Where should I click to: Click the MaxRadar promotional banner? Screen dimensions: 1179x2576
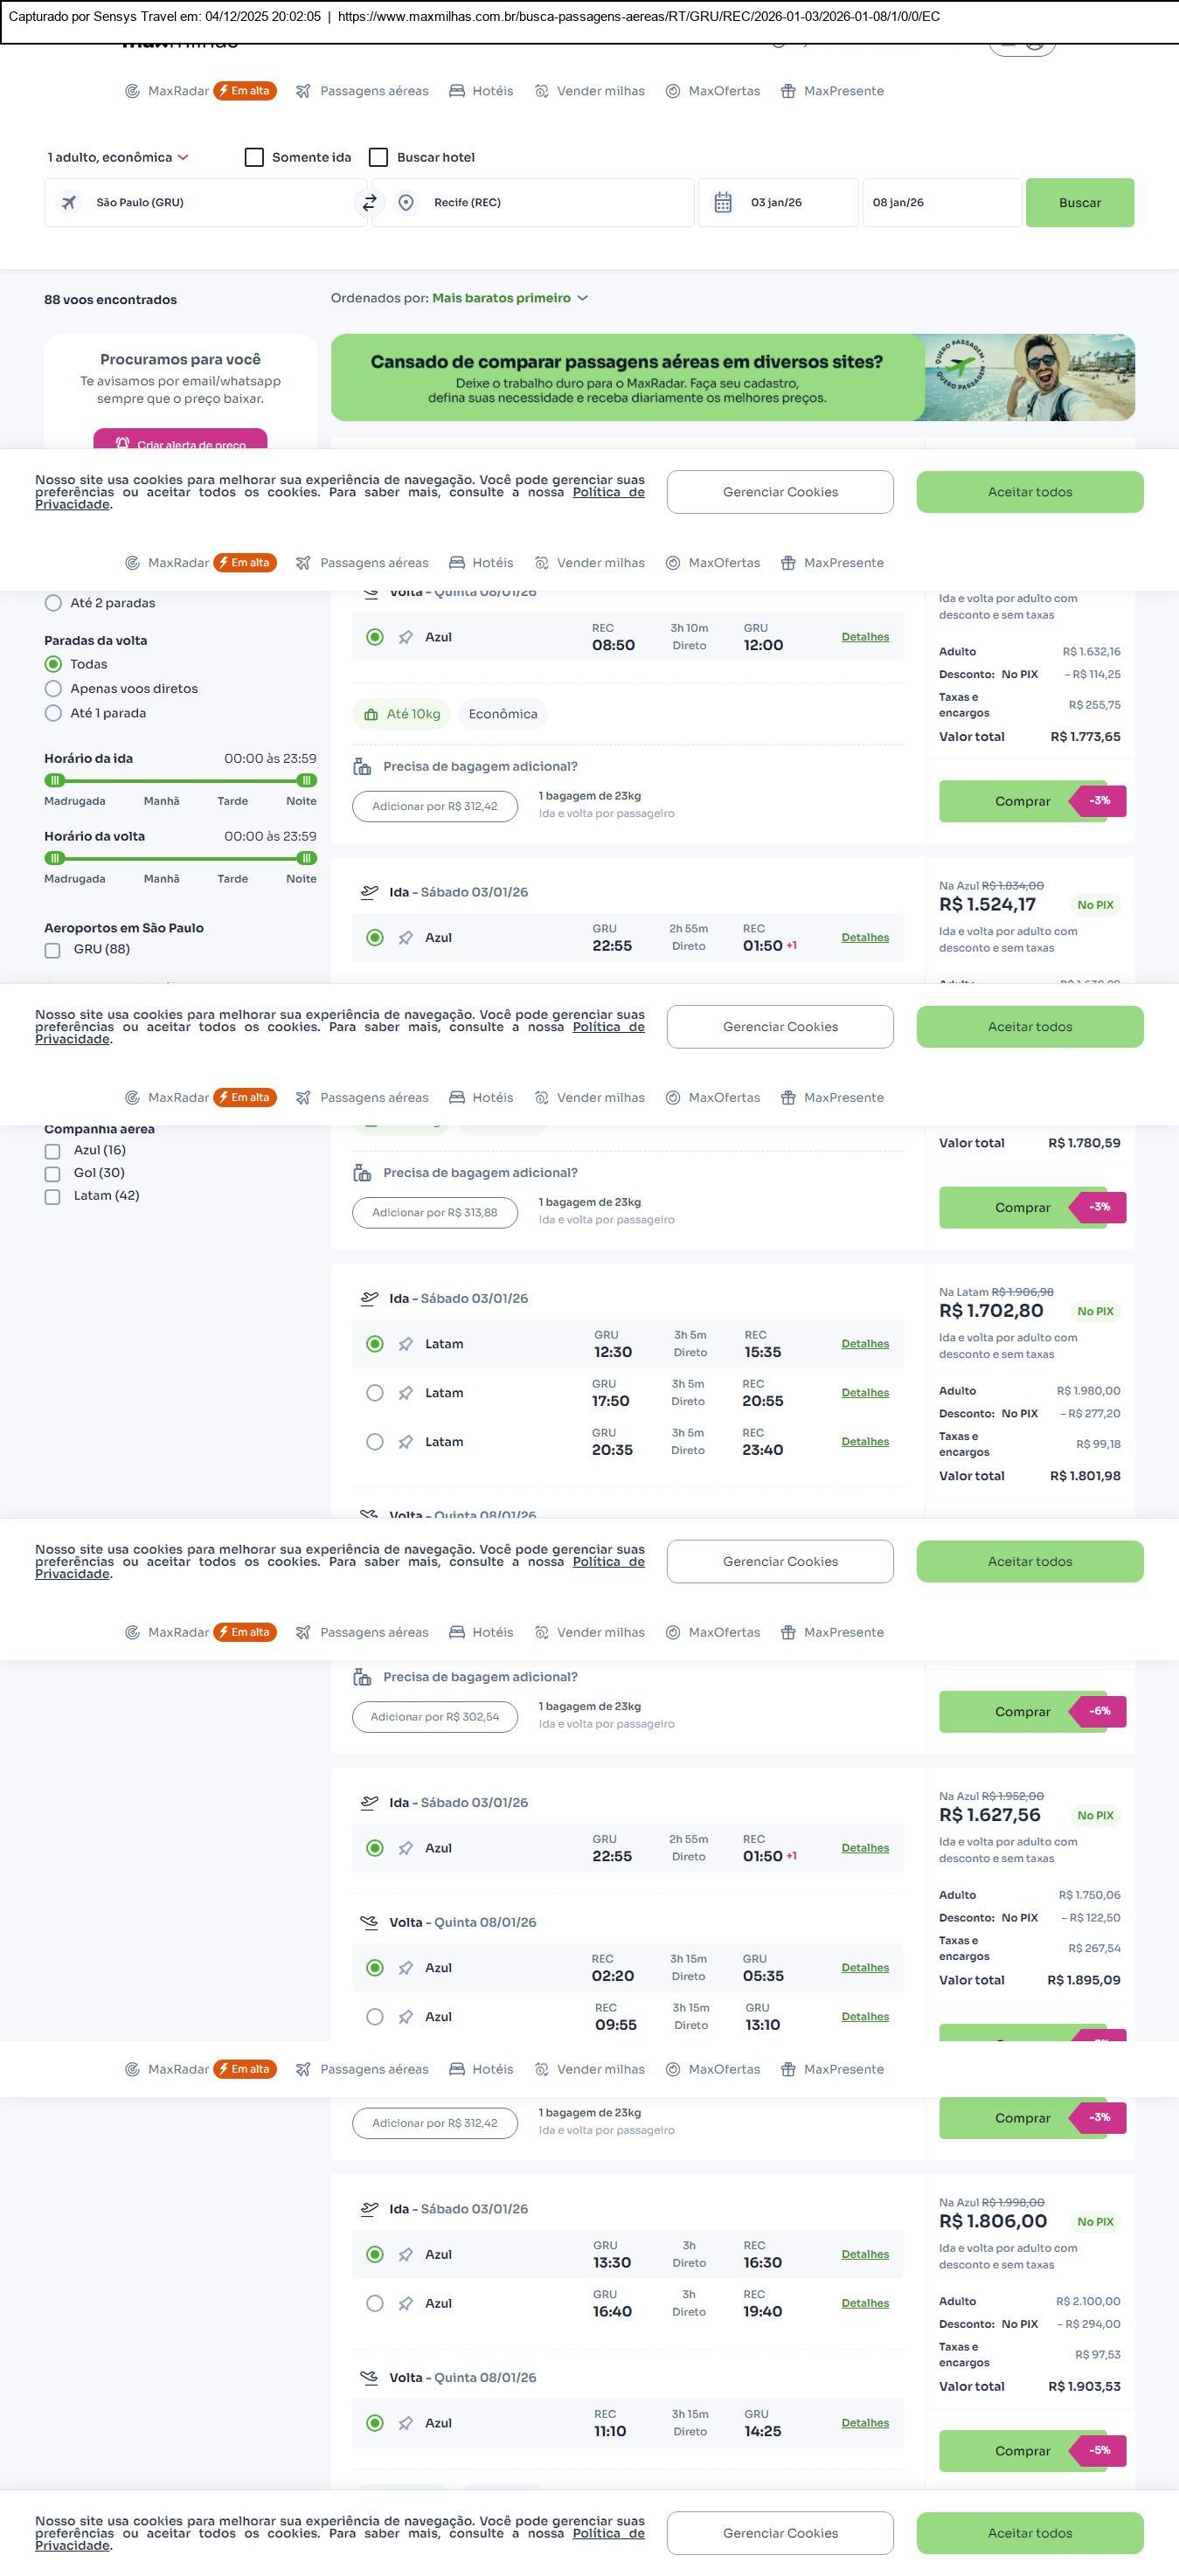[732, 377]
